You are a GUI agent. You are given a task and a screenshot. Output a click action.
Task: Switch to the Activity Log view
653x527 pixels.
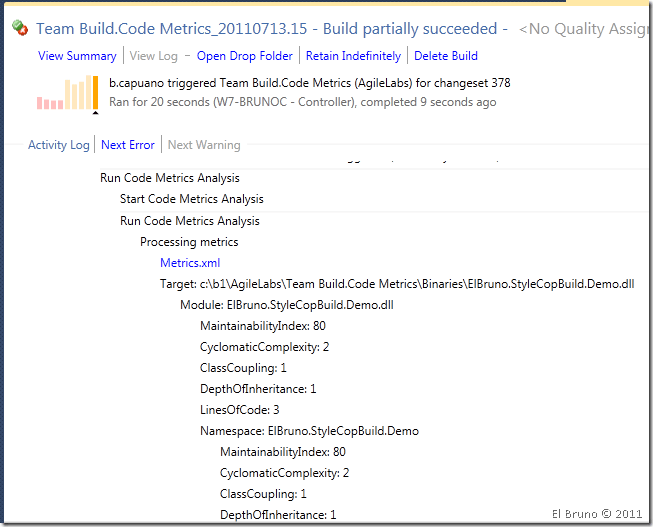(59, 145)
